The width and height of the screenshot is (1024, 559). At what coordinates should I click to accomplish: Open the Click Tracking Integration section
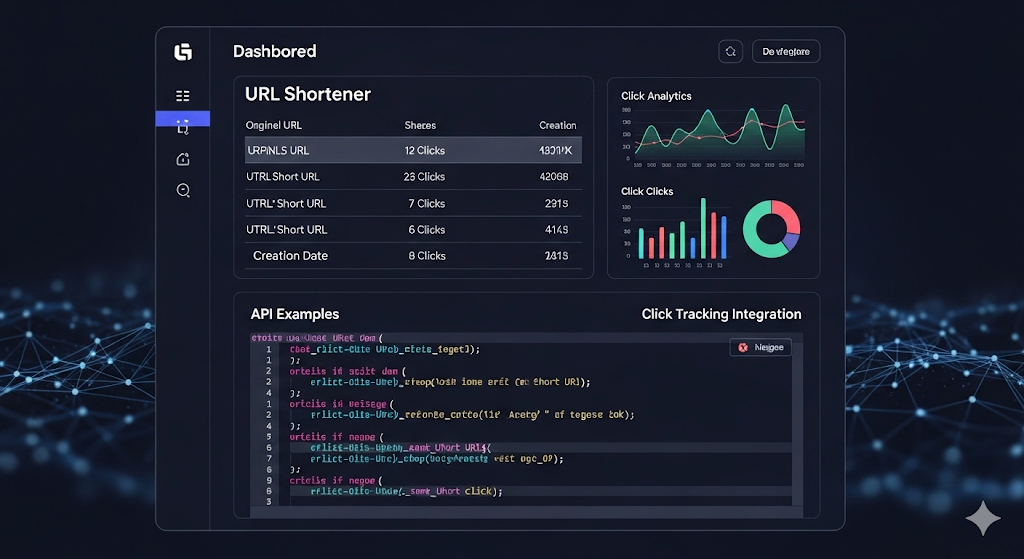(721, 314)
